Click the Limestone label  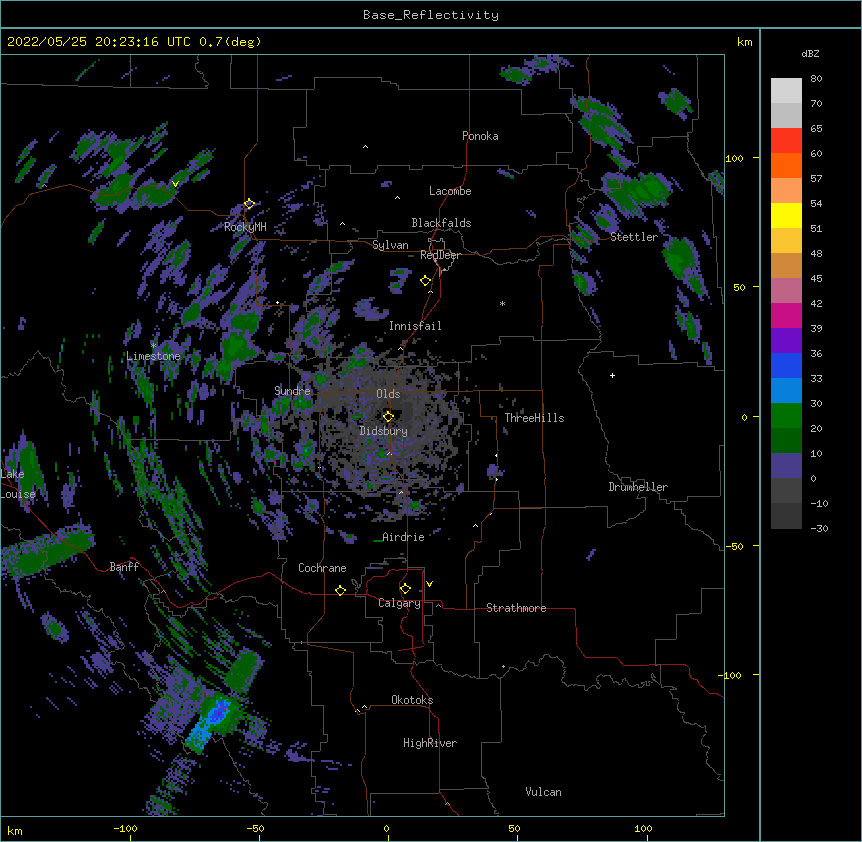(x=153, y=356)
